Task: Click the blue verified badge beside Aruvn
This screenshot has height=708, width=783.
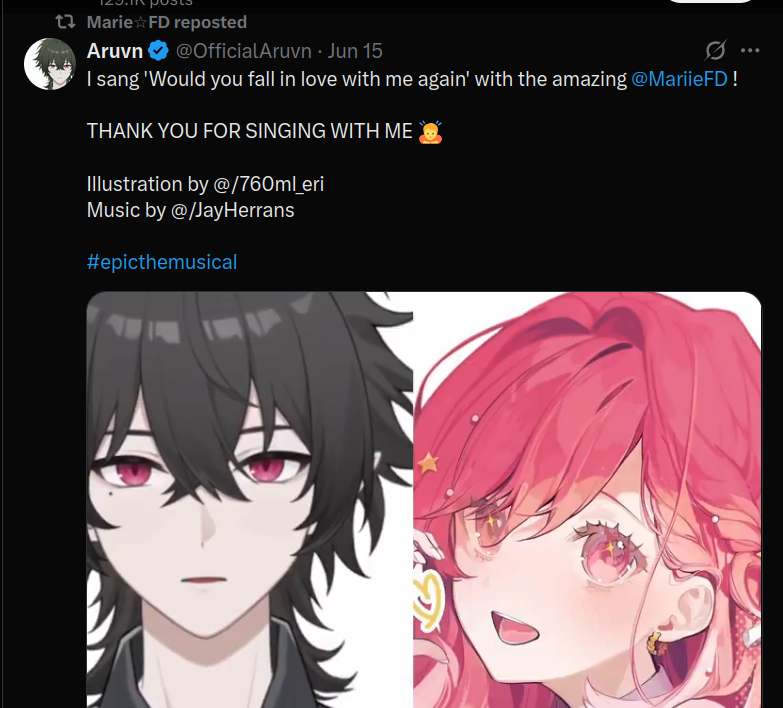Action: click(x=158, y=51)
